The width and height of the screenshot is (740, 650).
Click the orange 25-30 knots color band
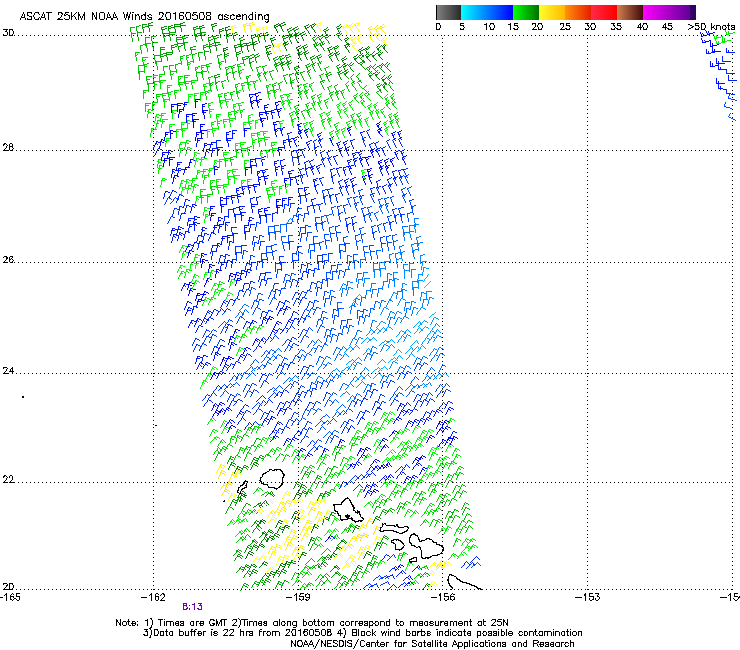point(578,12)
